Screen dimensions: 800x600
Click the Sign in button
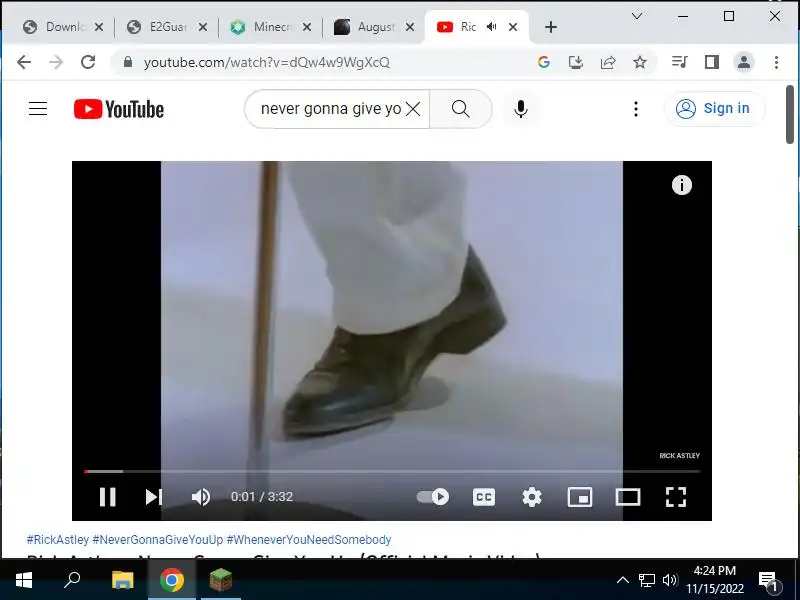(714, 109)
